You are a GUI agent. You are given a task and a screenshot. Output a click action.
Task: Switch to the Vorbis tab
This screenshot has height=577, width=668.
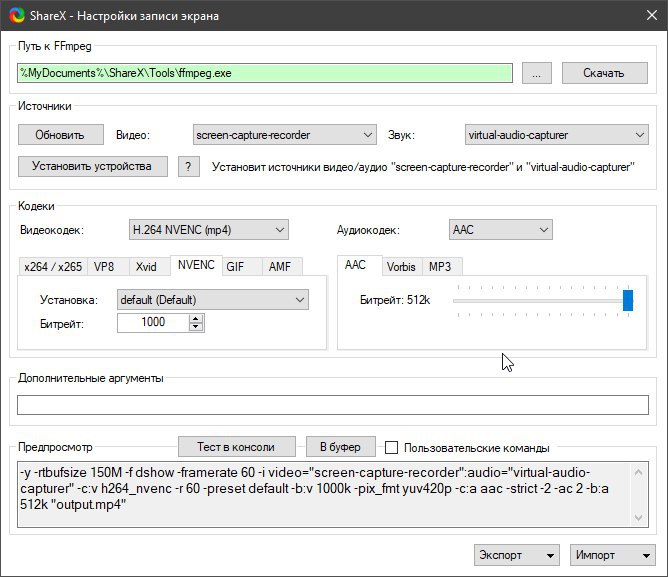pos(401,267)
